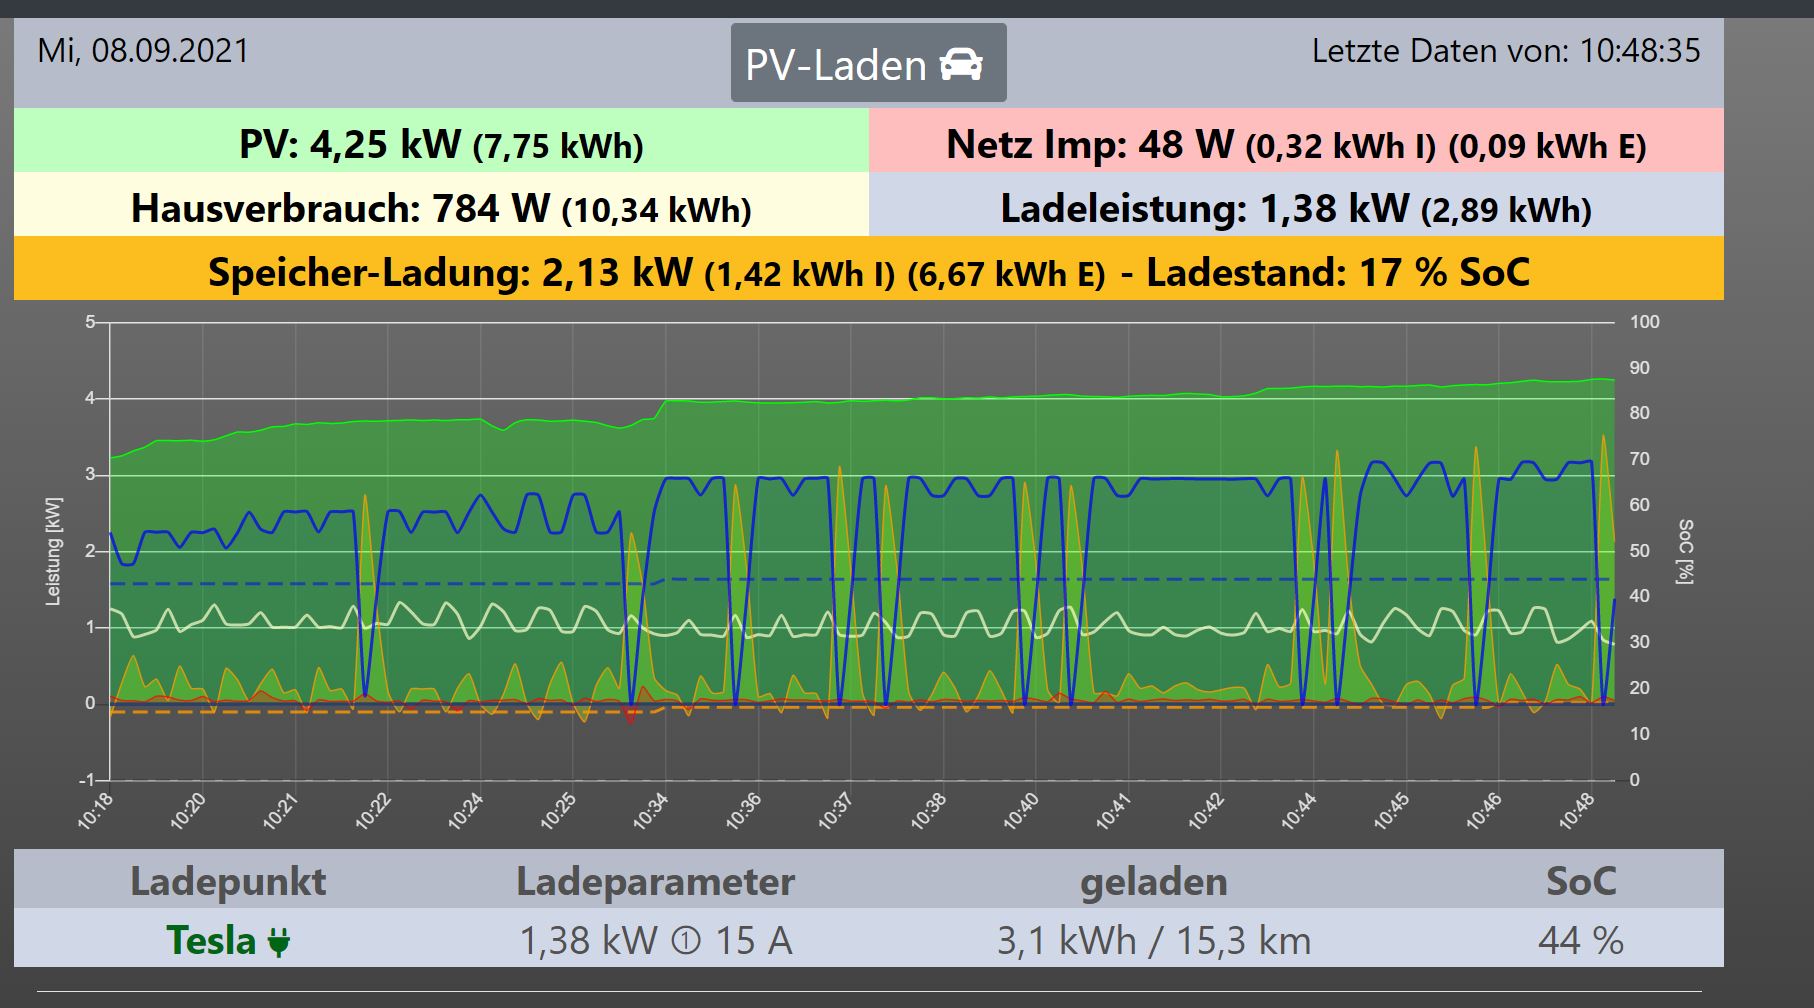Click the circled phase number icon
The width and height of the screenshot is (1814, 1008).
(685, 942)
